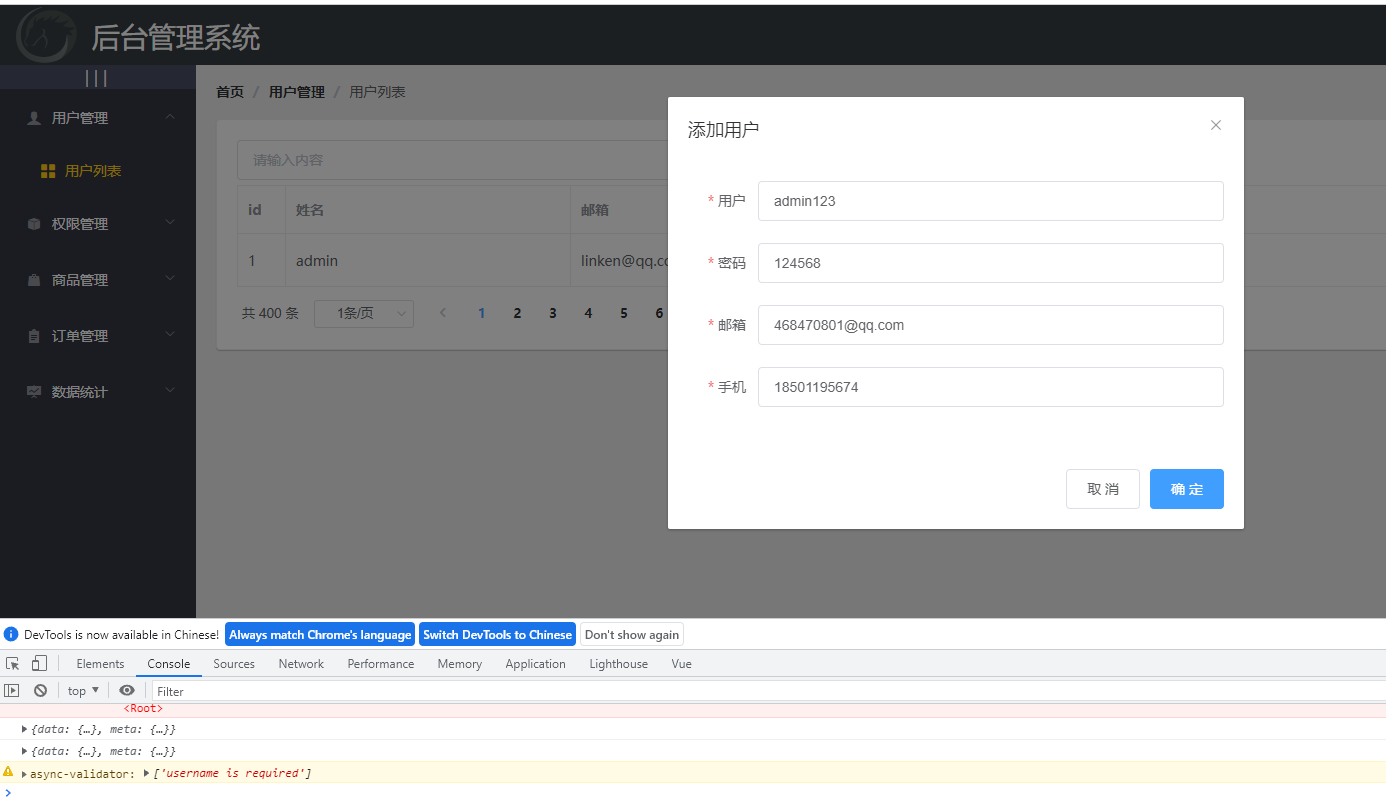
Task: Go to page 5 in pagination
Action: point(623,313)
